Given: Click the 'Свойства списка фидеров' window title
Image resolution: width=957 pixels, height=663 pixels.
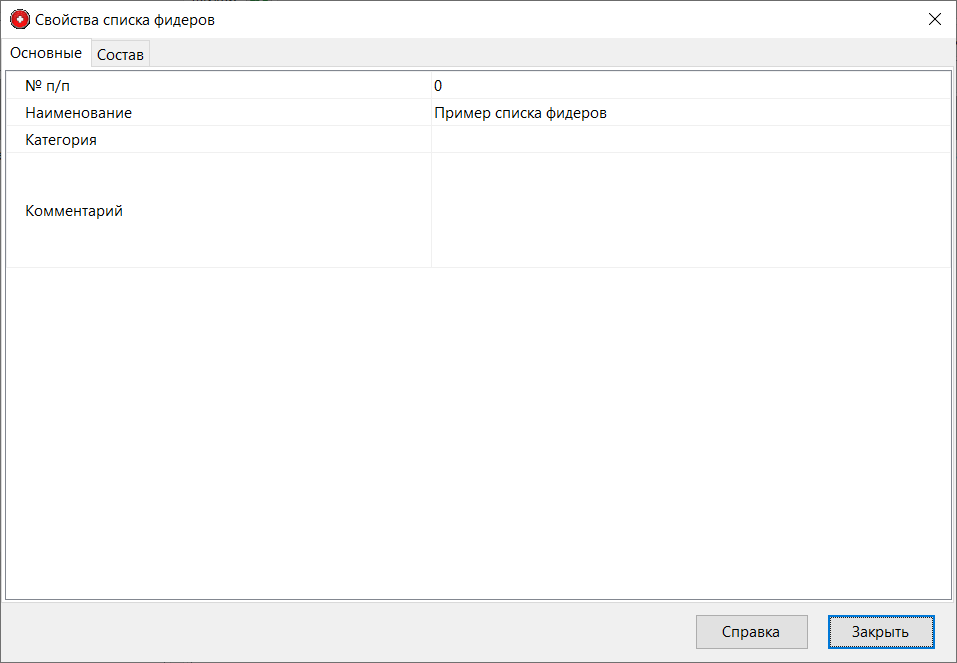Looking at the screenshot, I should pos(125,19).
